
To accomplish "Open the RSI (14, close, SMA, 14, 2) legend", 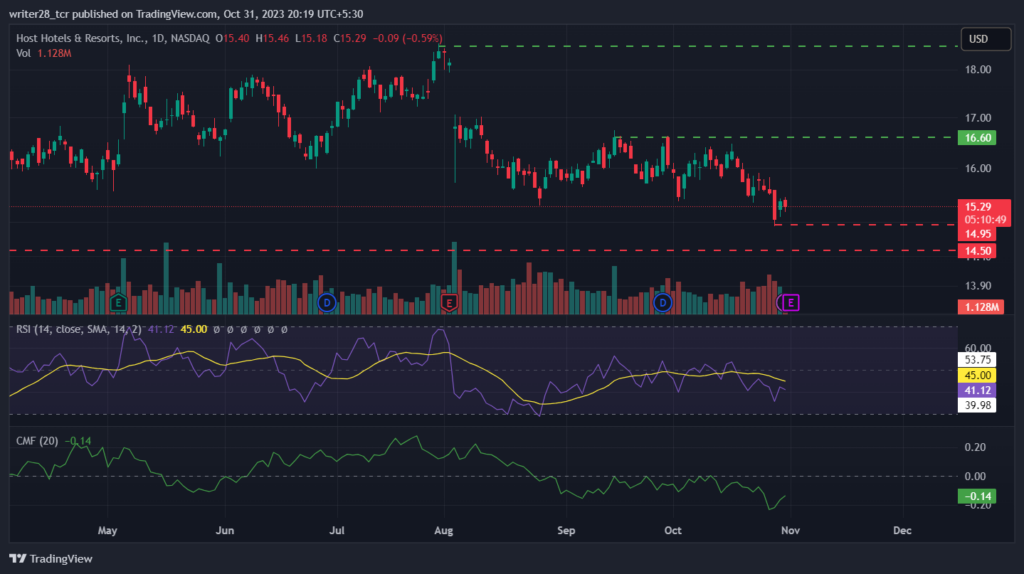I will pyautogui.click(x=78, y=329).
